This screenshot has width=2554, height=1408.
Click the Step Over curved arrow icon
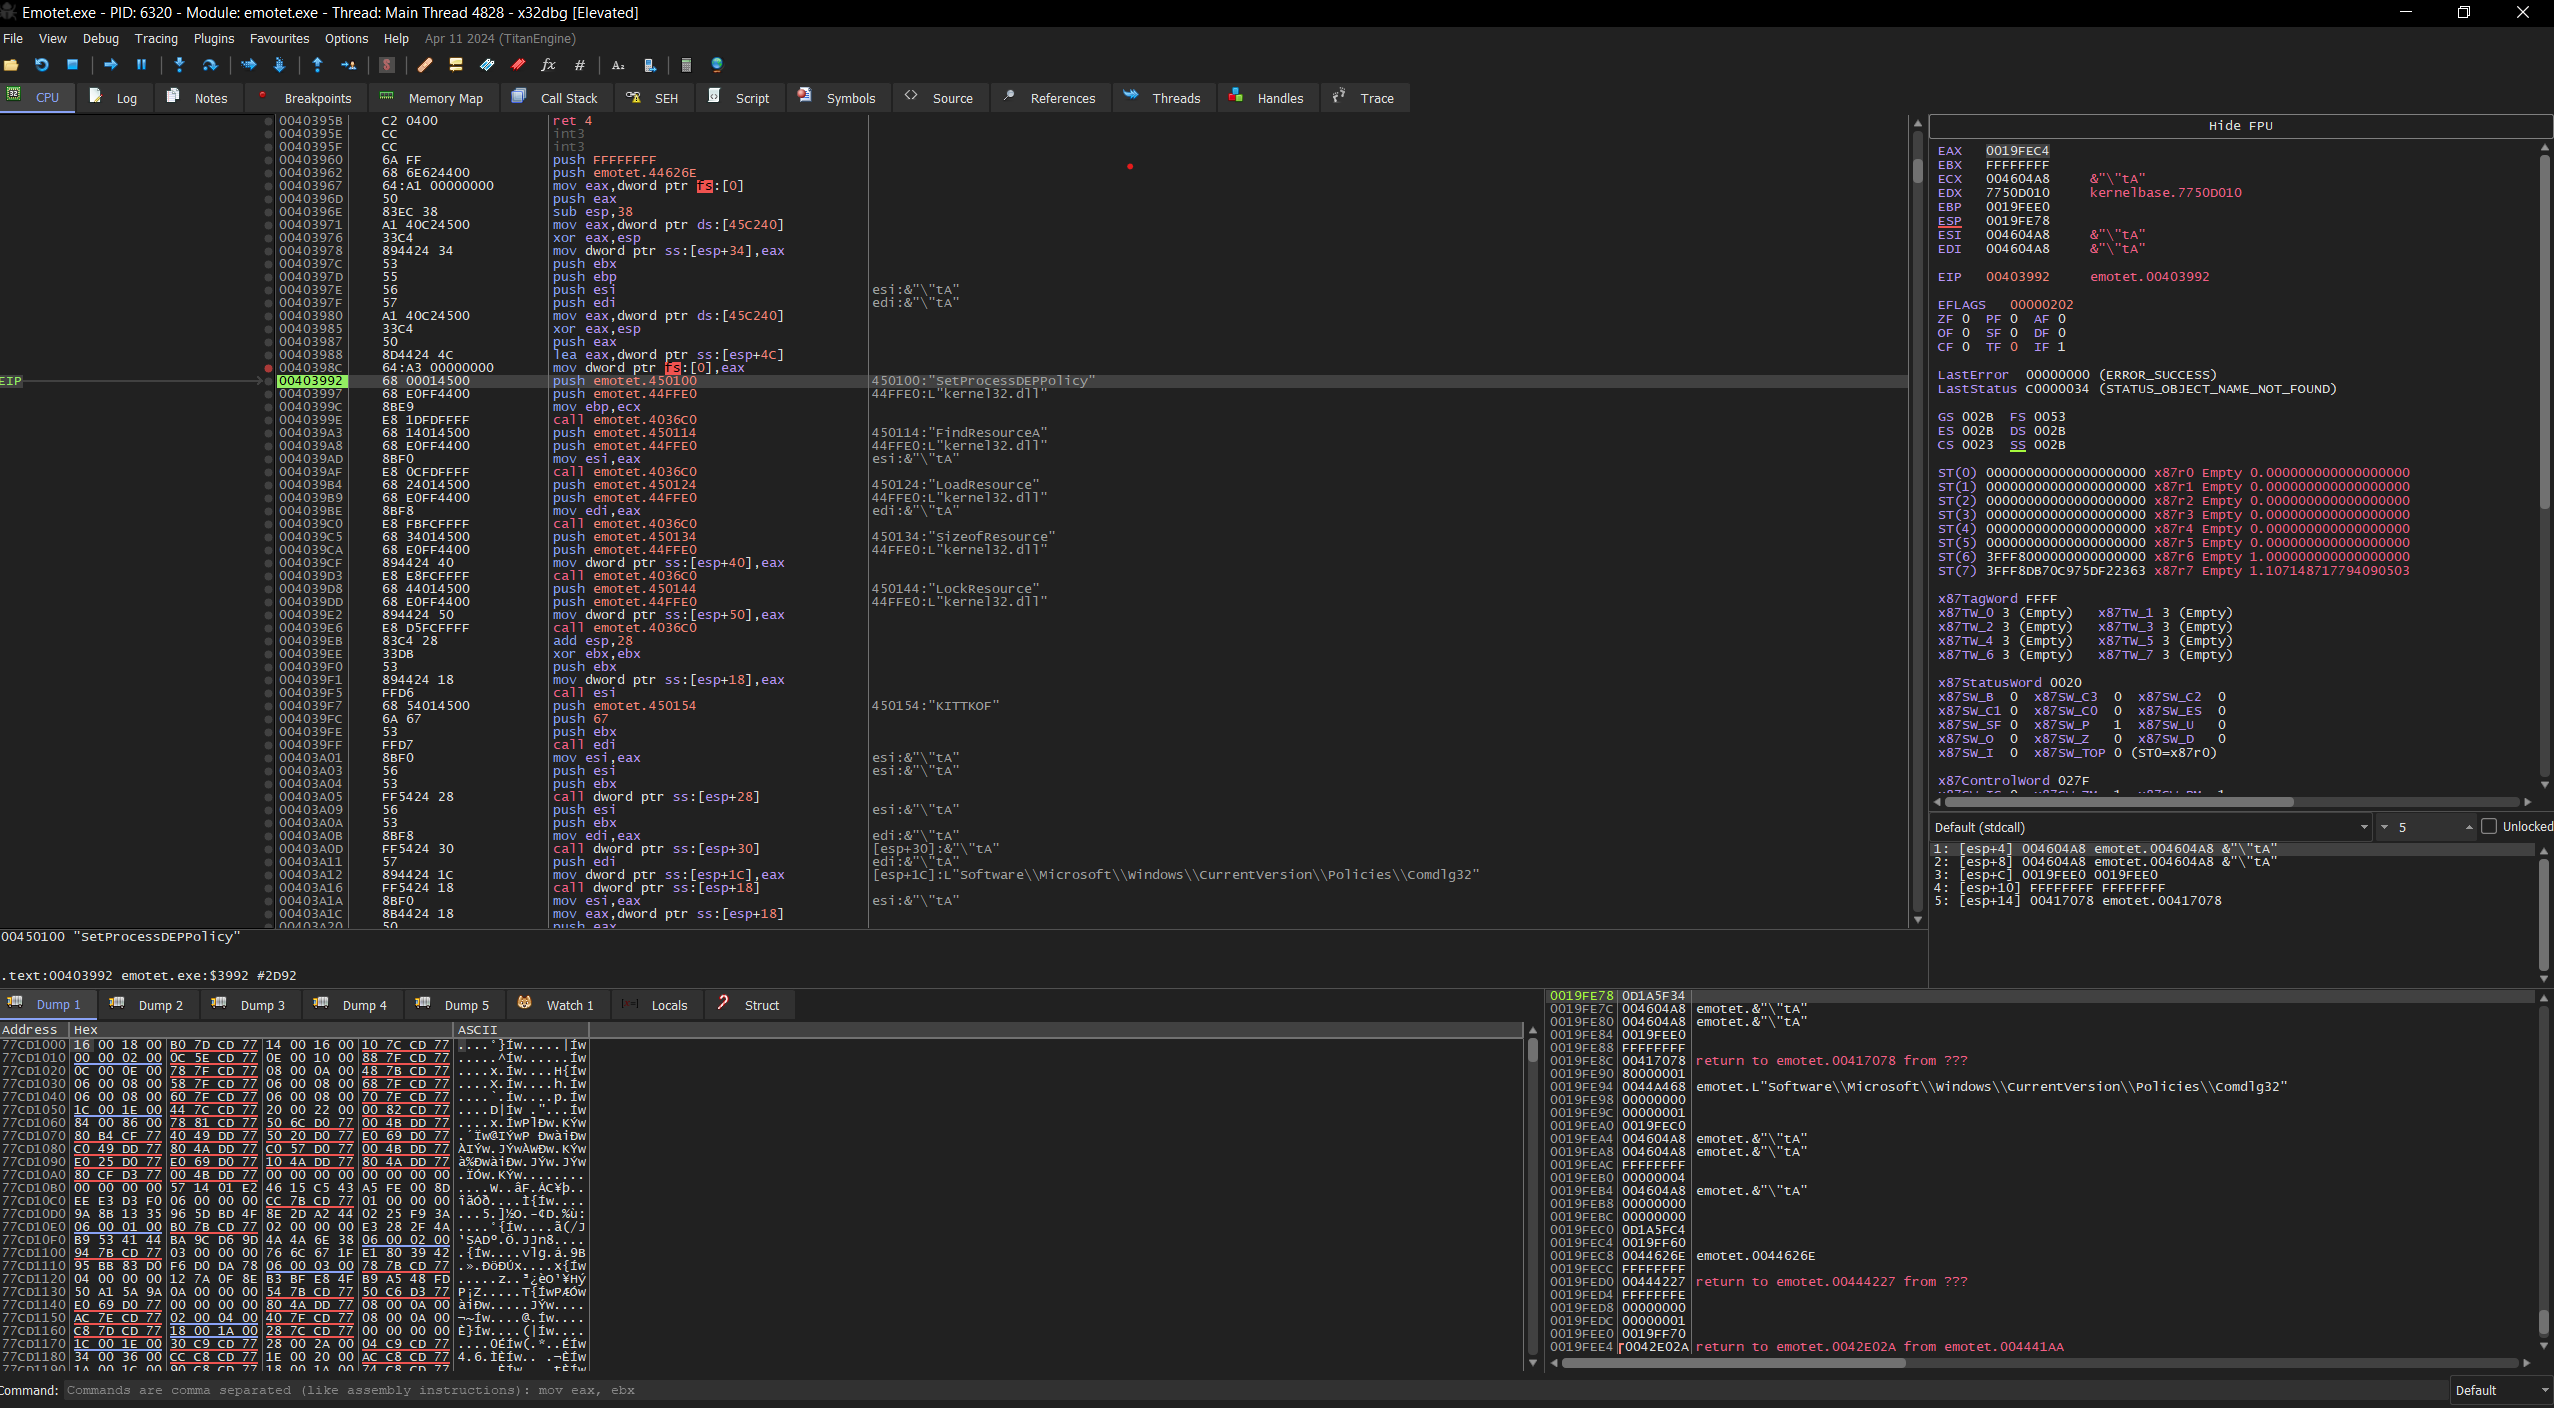click(x=210, y=65)
